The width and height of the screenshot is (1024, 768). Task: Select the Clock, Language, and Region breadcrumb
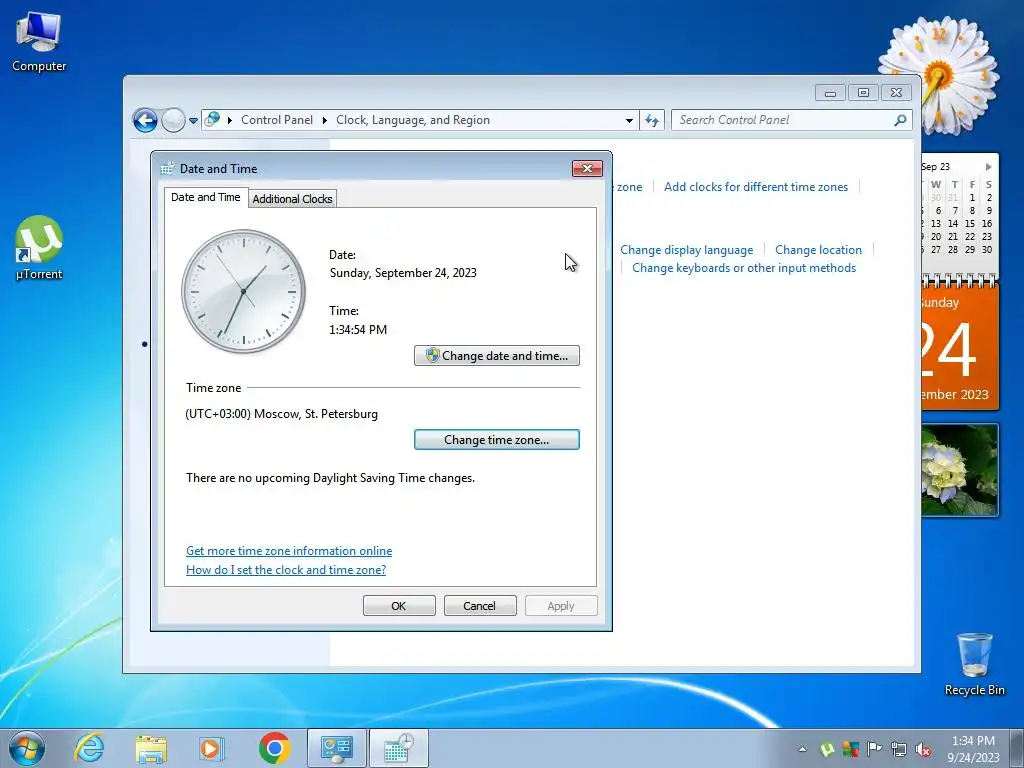tap(413, 120)
